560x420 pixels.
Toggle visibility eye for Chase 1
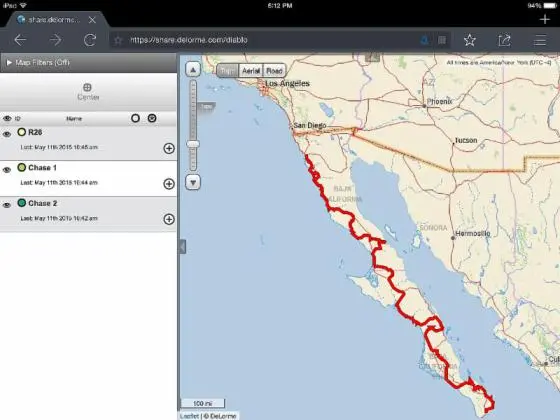tap(7, 170)
